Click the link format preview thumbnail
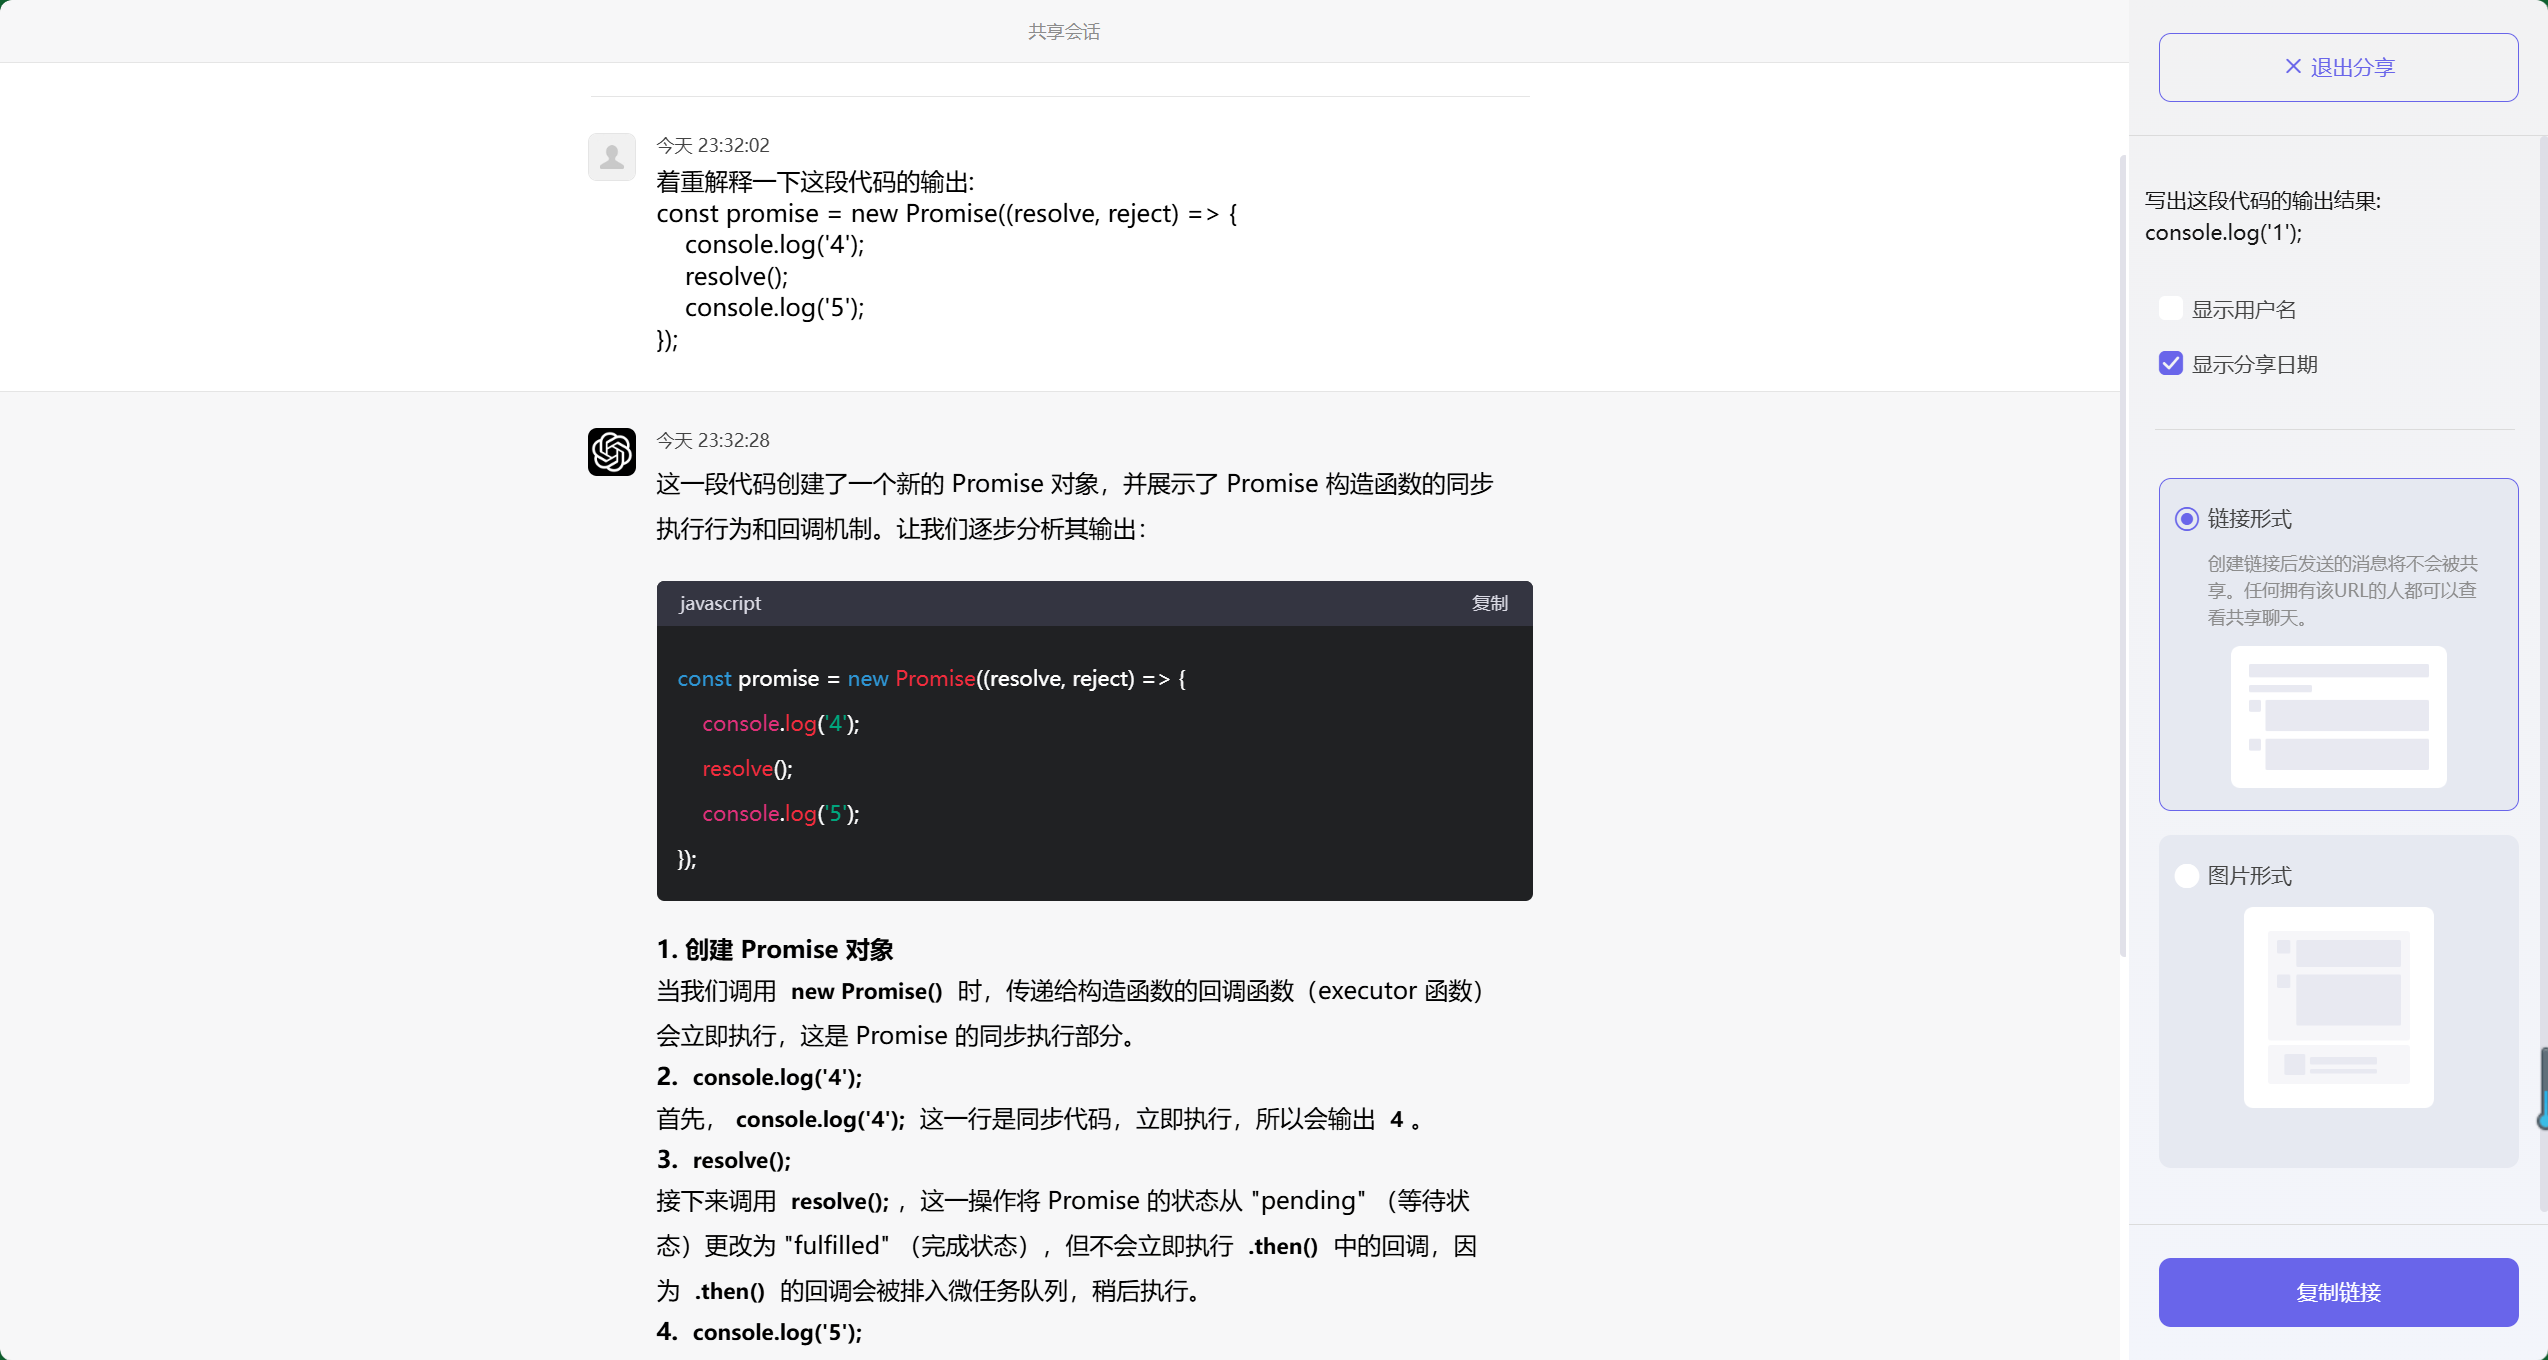Viewport: 2548px width, 1360px height. (2338, 717)
